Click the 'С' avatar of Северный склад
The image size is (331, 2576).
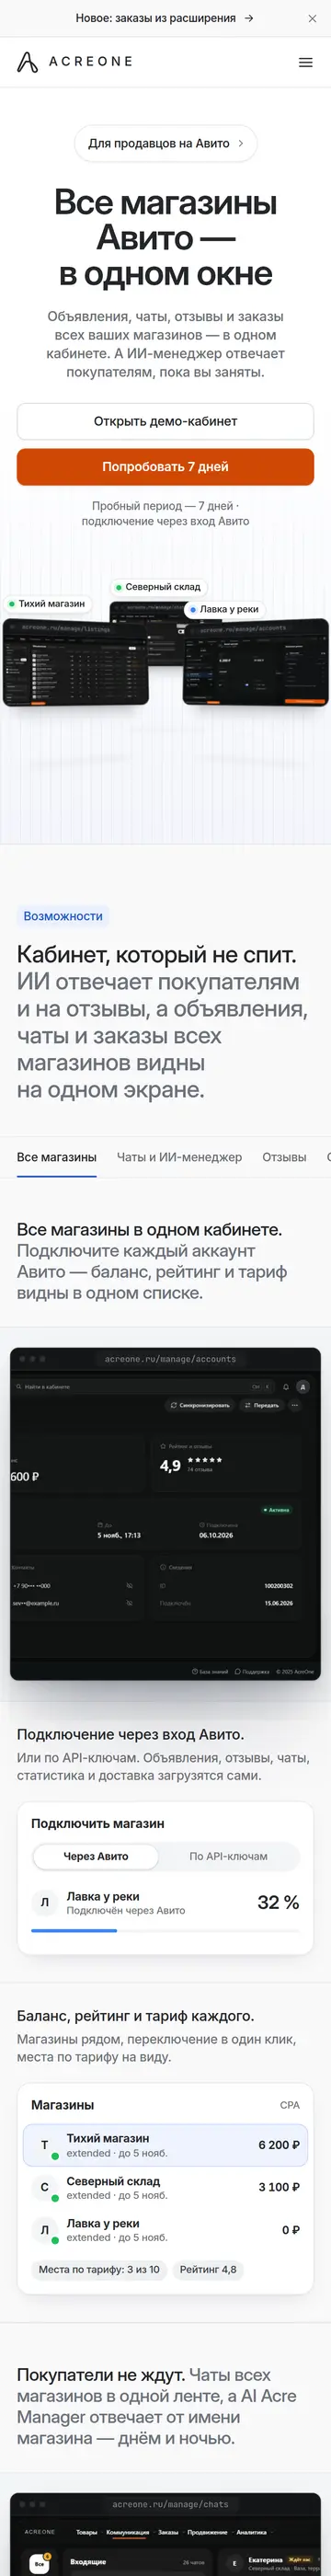coord(44,2187)
